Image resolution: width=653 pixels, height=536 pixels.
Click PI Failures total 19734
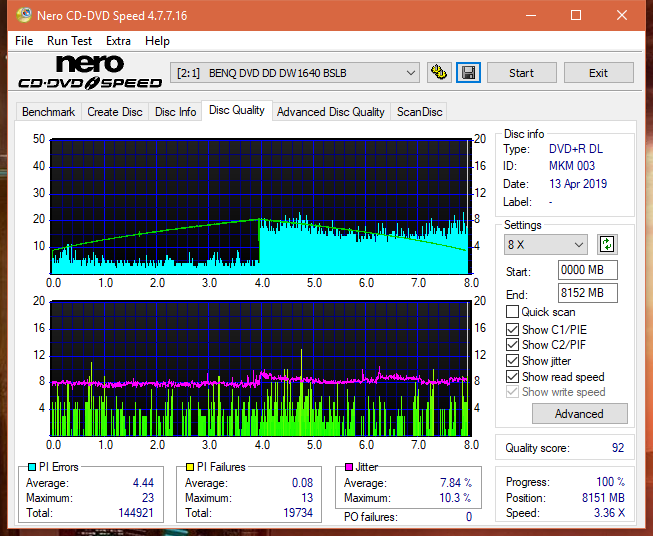[298, 513]
